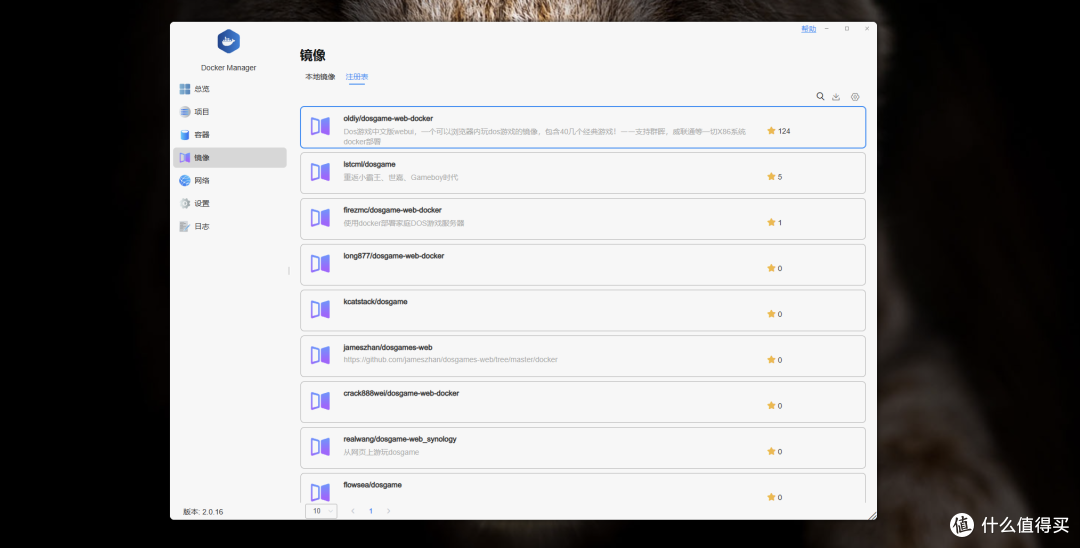Click the image icon of realwang/dosgame-web_synology
Screen dimensions: 1080x548
pyautogui.click(x=320, y=447)
